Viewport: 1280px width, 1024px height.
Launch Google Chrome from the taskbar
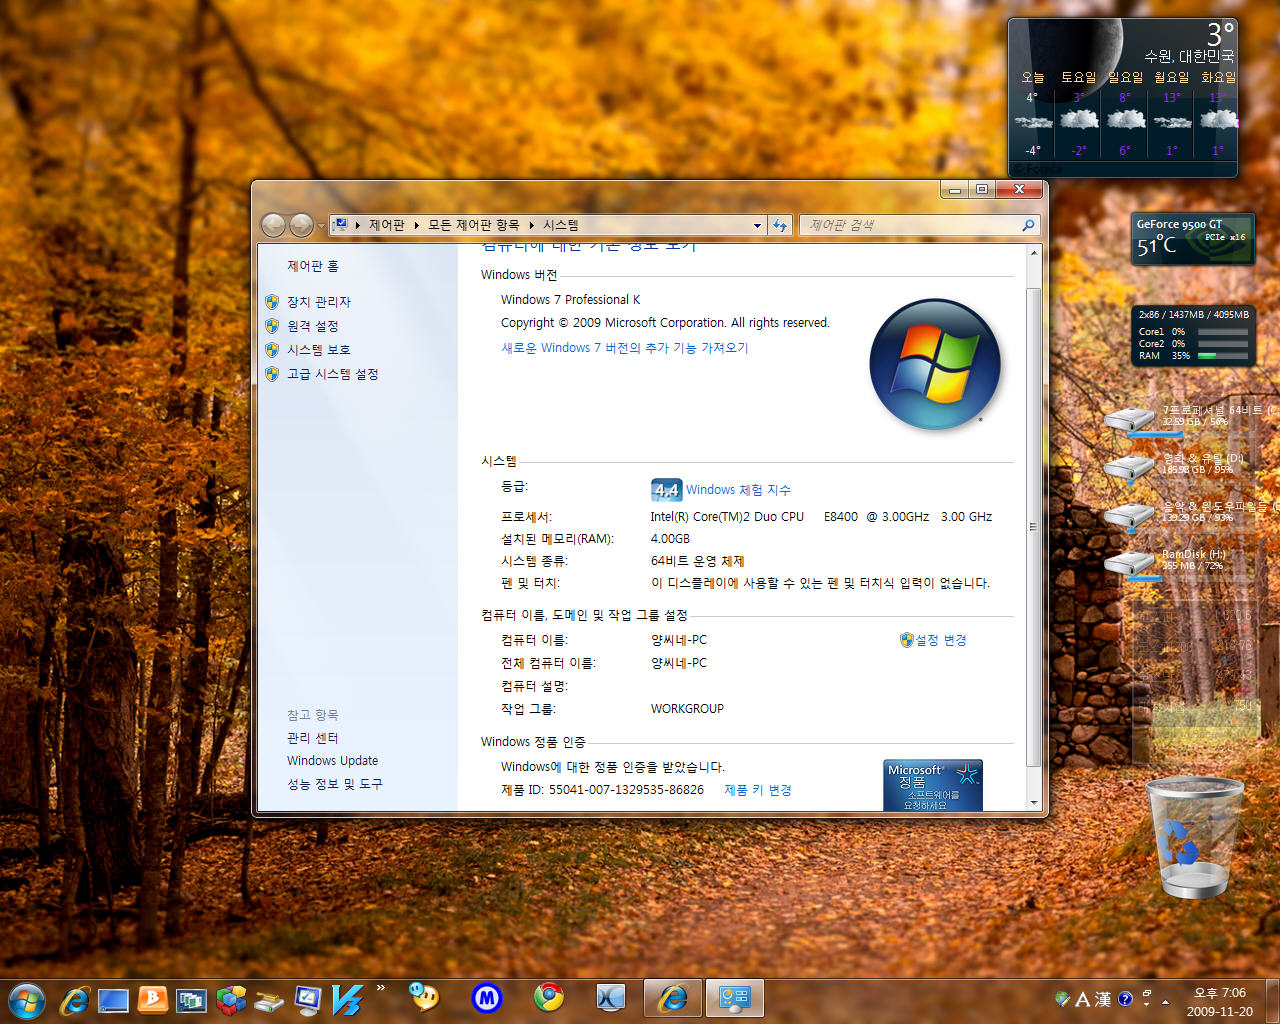[548, 997]
